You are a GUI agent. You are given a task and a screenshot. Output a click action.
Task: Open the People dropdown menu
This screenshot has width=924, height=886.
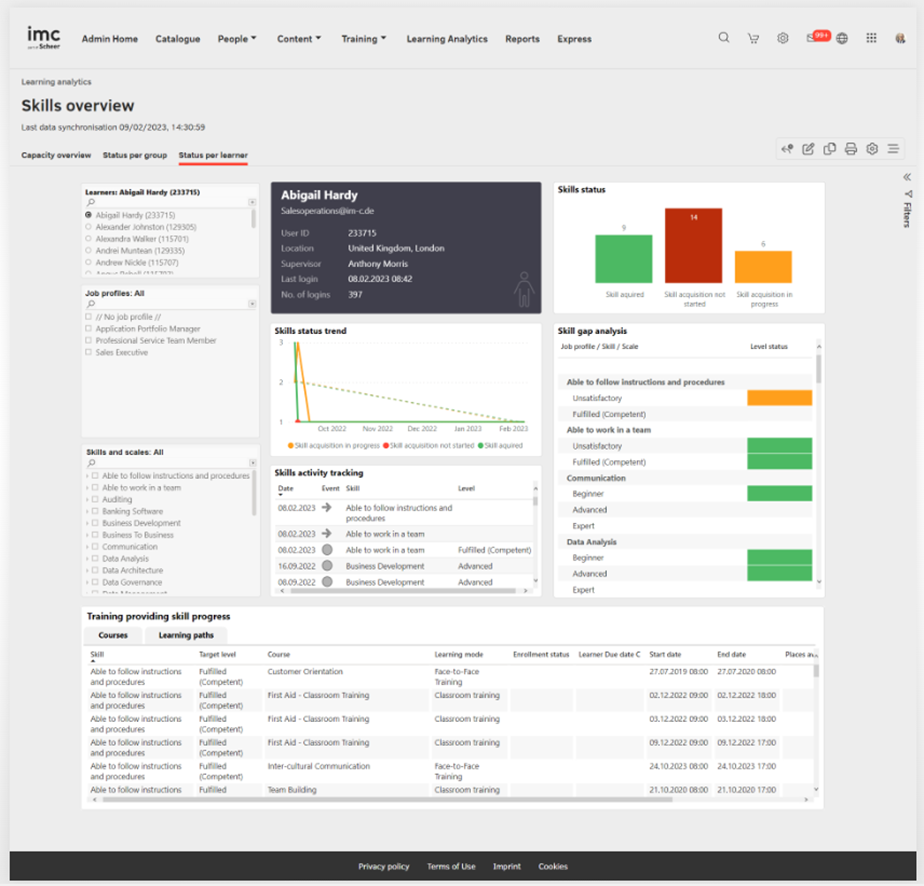(x=237, y=39)
